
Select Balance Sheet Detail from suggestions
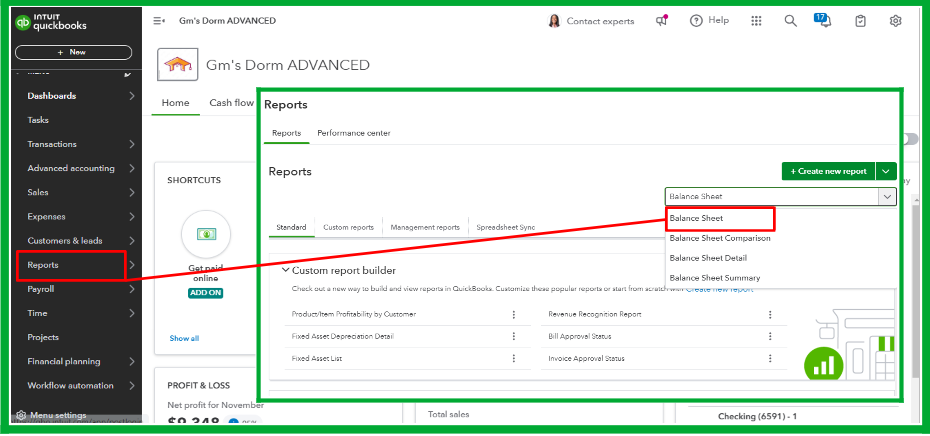coord(708,258)
